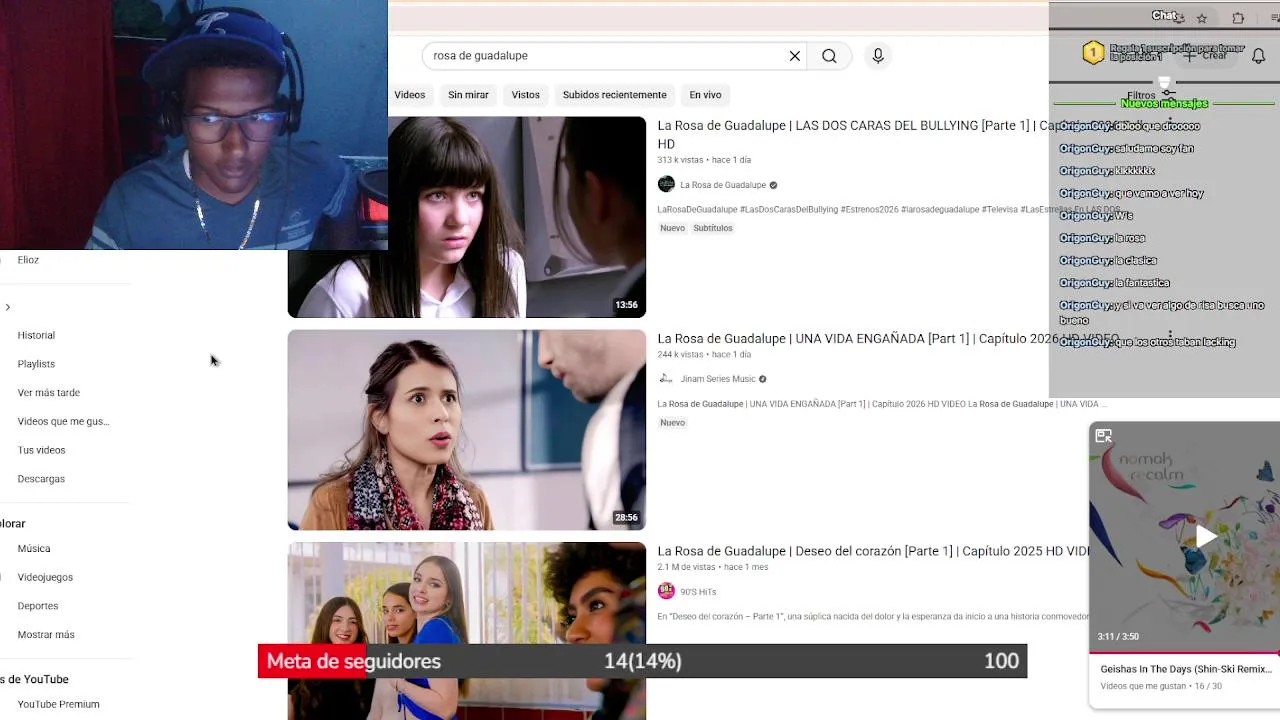Seek in the miniplayer red progress bar
Image resolution: width=1280 pixels, height=720 pixels.
point(1184,653)
